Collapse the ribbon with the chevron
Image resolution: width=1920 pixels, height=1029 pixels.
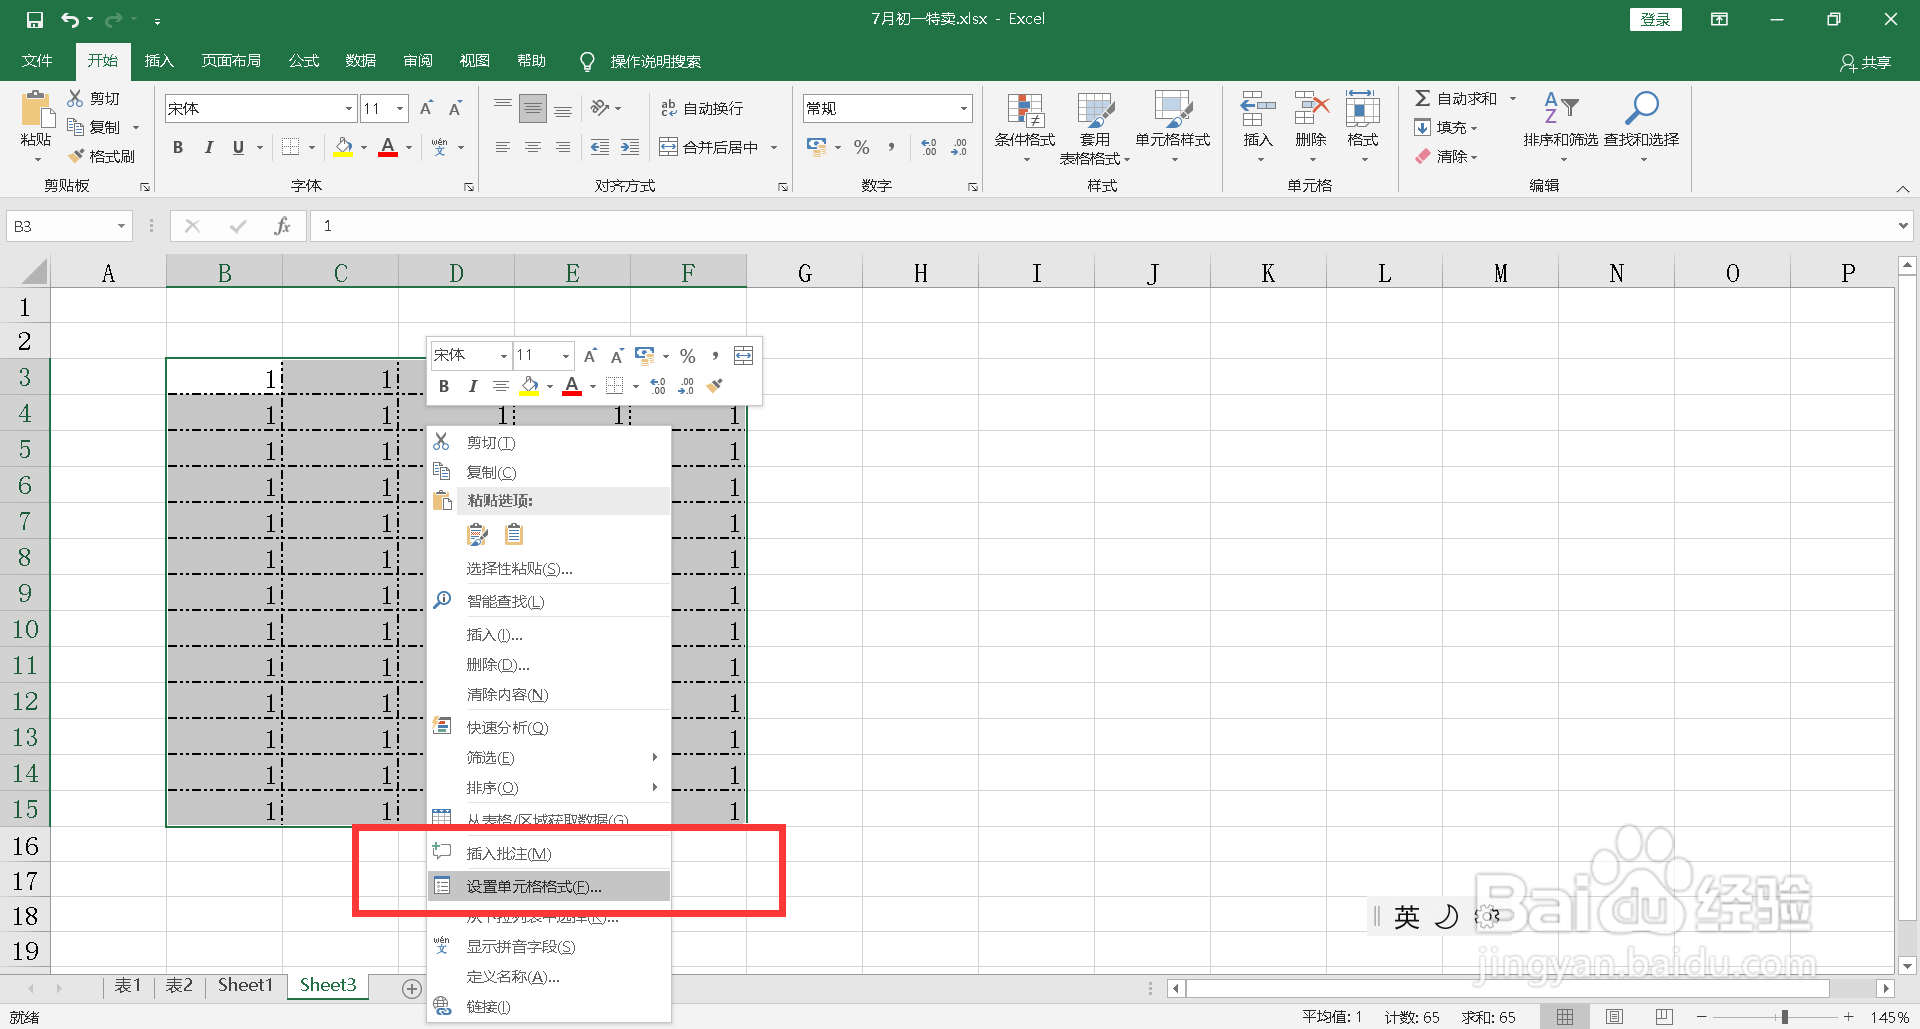(1902, 188)
